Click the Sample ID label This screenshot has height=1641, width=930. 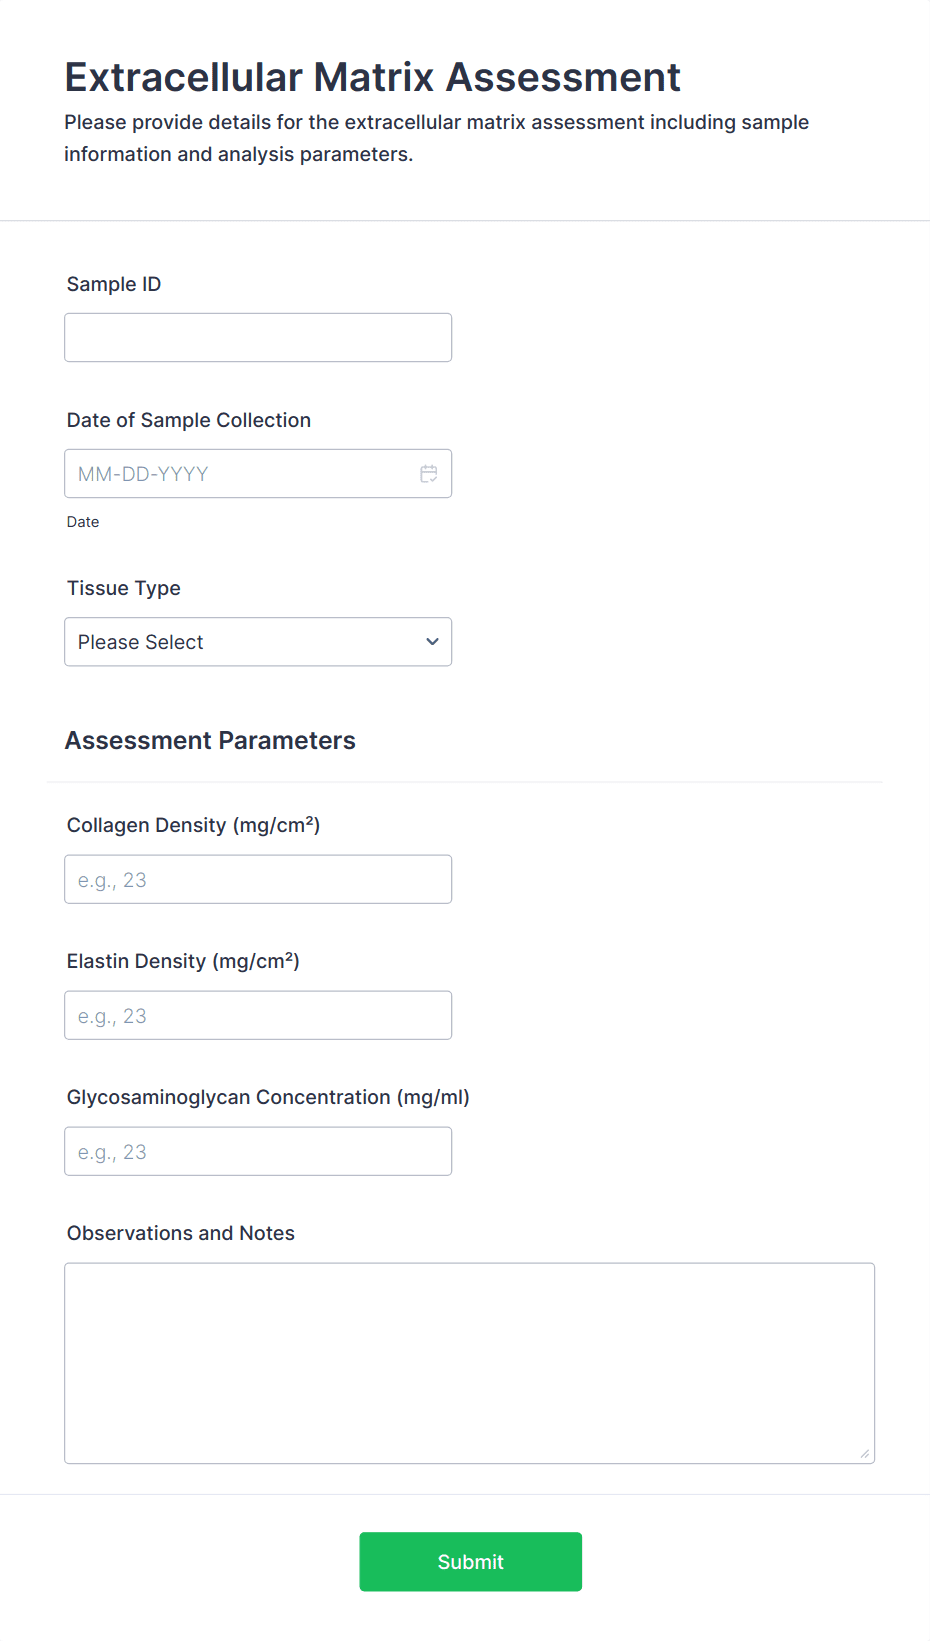pyautogui.click(x=114, y=284)
